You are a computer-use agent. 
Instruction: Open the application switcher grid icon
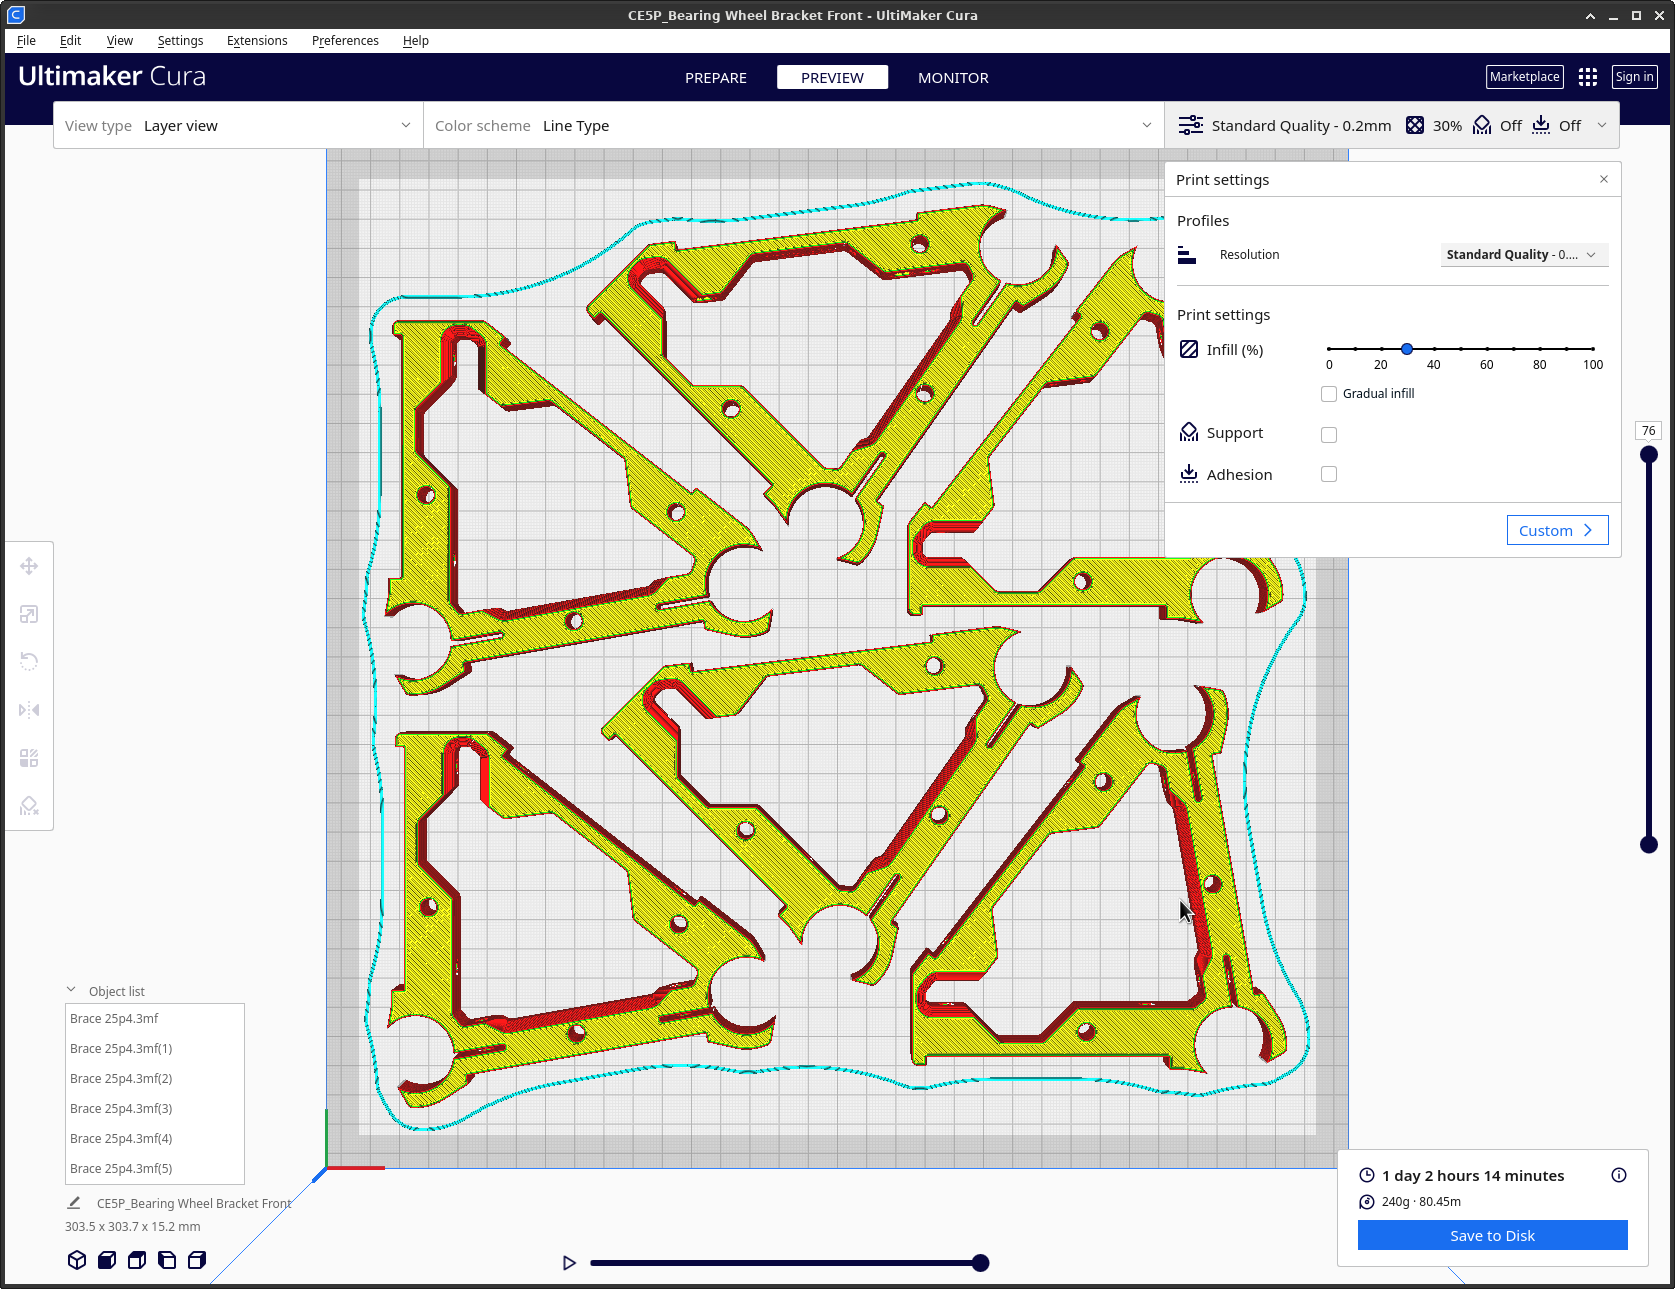(1588, 77)
